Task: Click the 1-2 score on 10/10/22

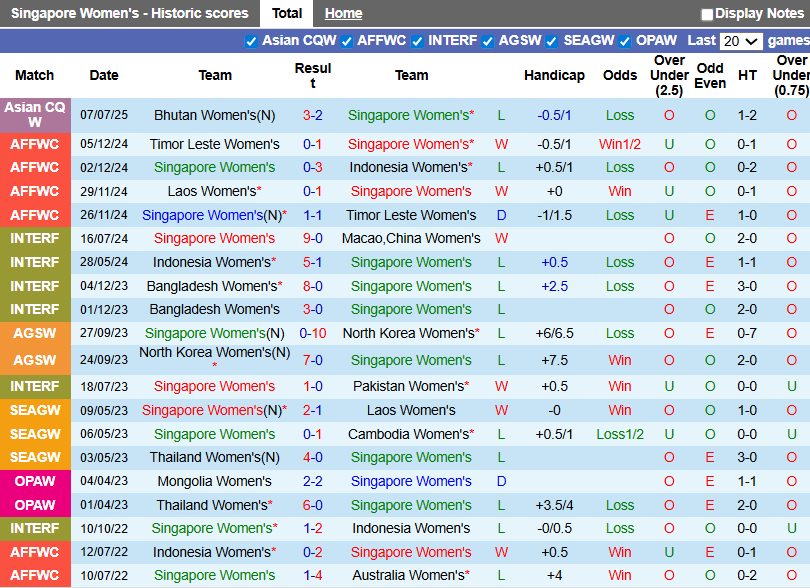Action: [x=313, y=528]
